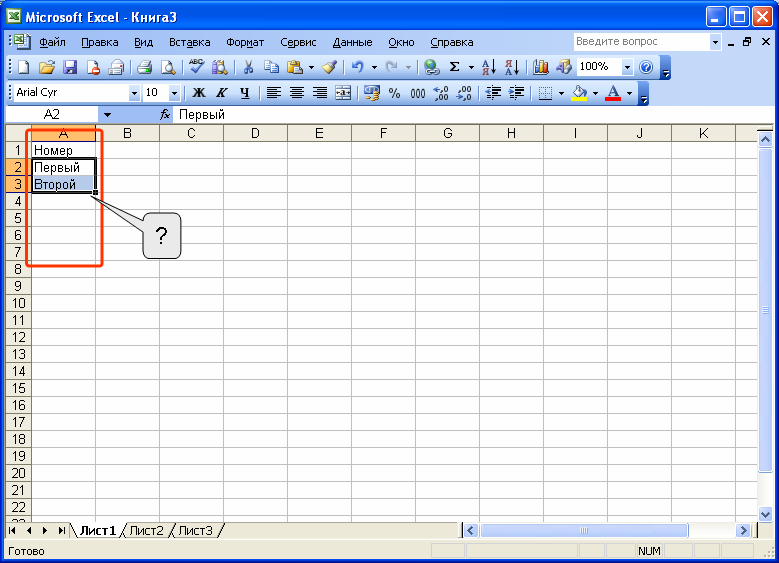Switch to the Лист3 sheet tab
779x563 pixels.
click(195, 531)
